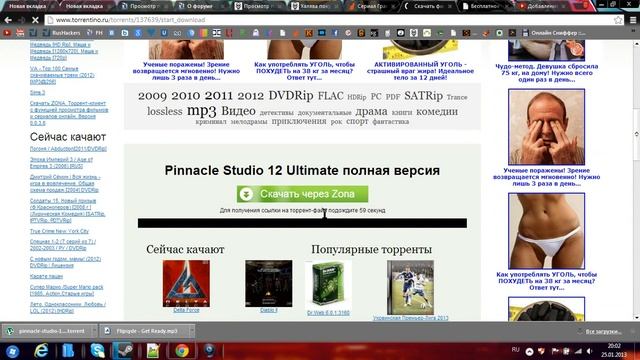Click the RU language indicator
This screenshot has height=360, width=640.
(516, 350)
